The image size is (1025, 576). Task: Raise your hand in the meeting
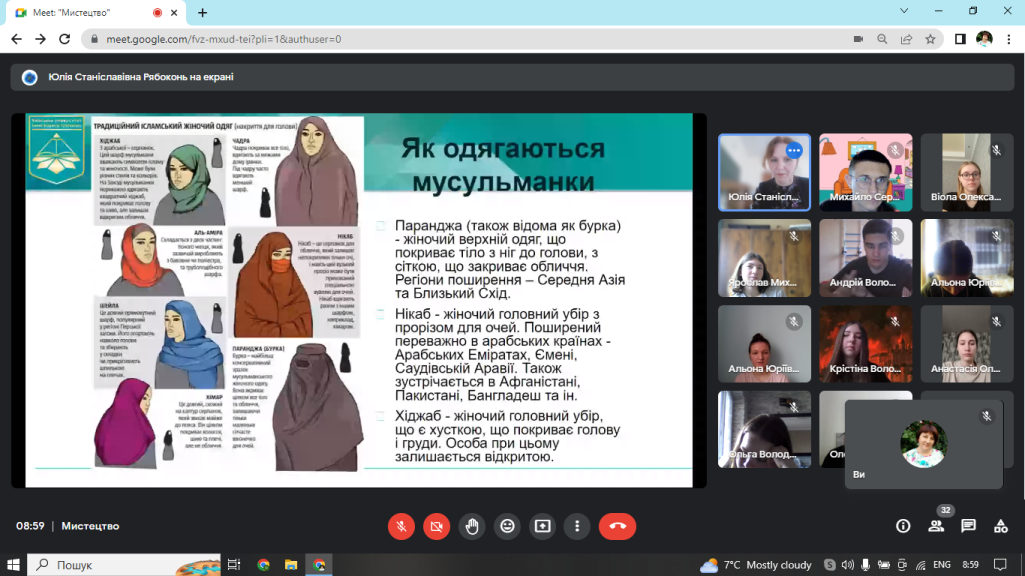(x=472, y=526)
